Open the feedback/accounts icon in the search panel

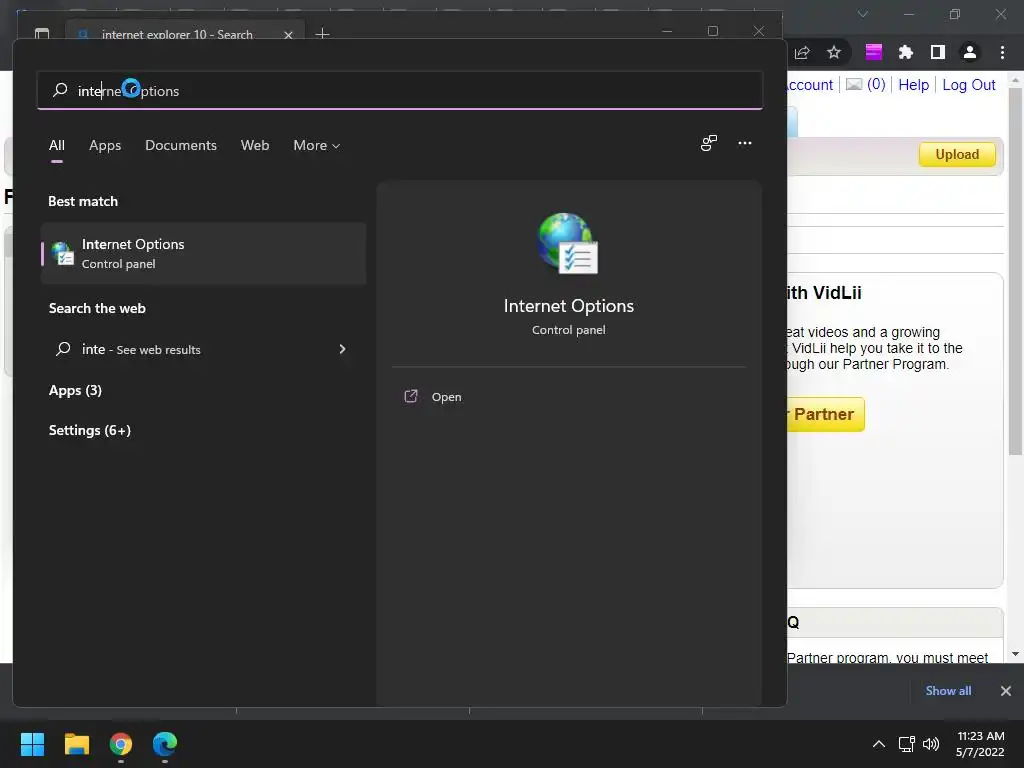(709, 143)
